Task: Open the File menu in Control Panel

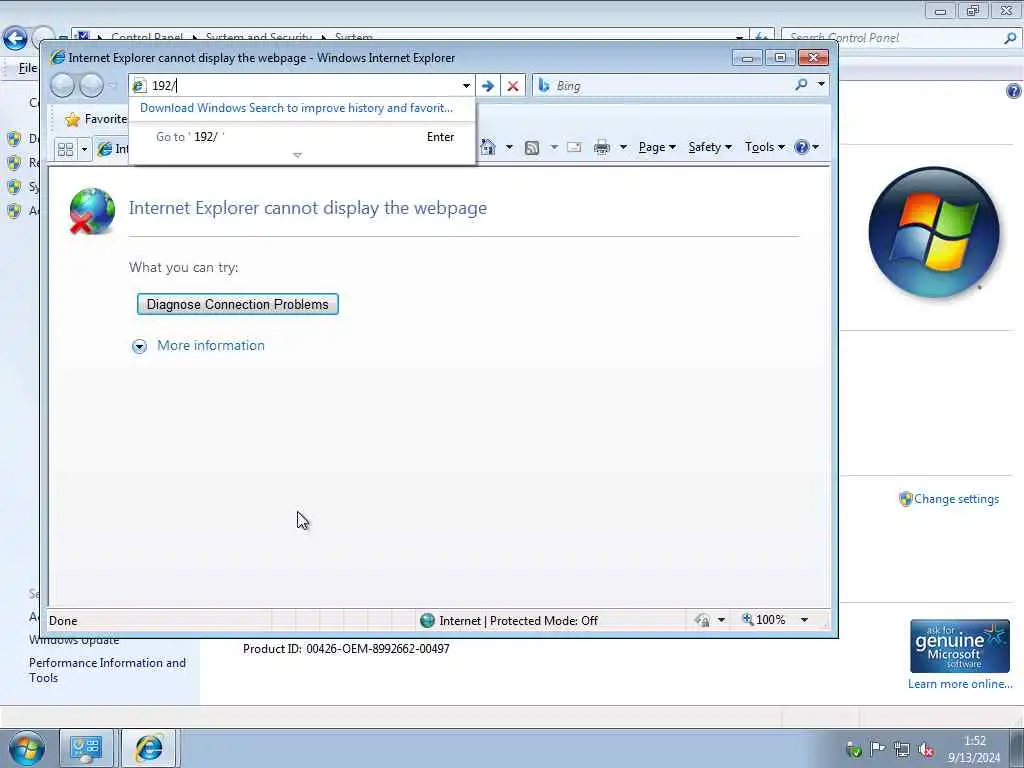Action: pos(27,68)
